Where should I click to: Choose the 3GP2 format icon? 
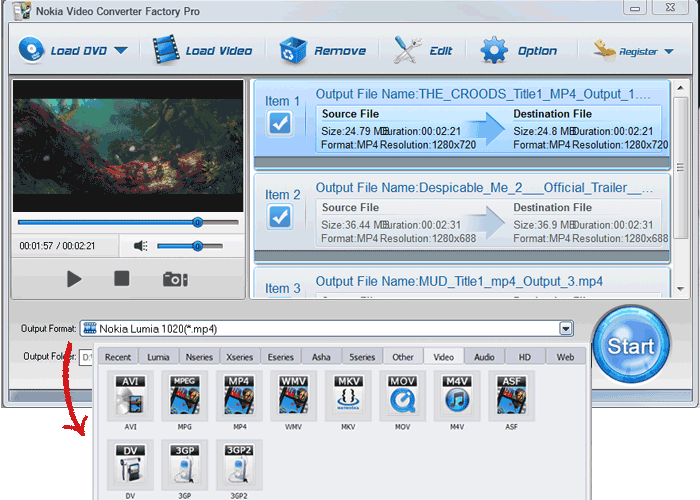[x=239, y=465]
